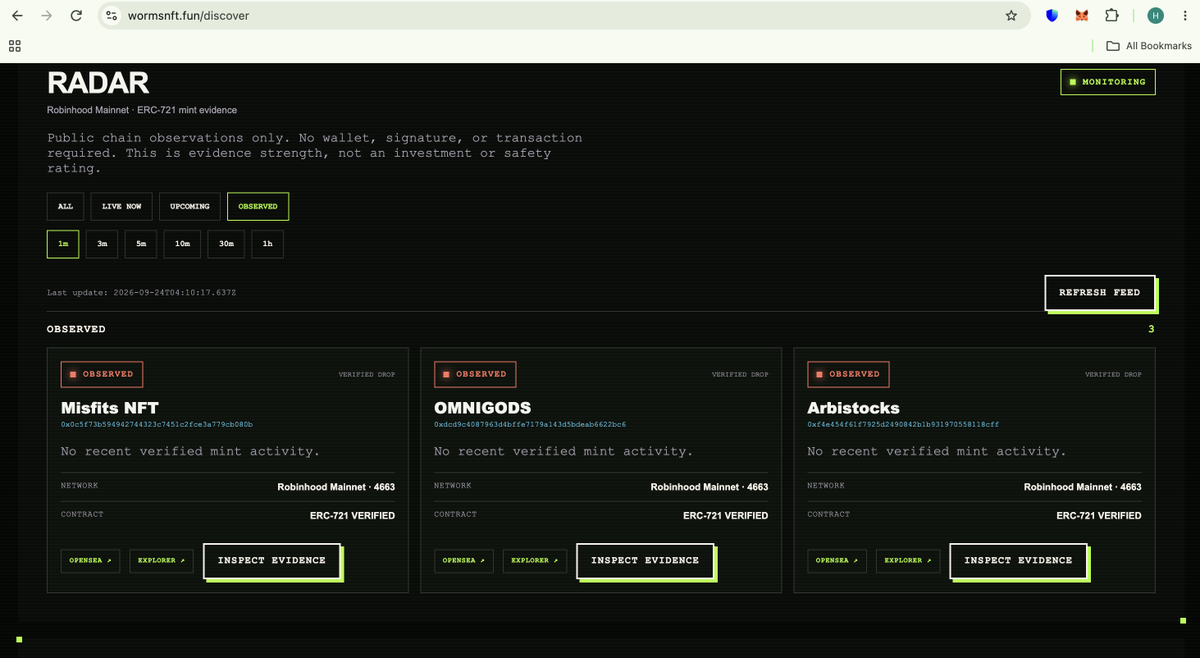Click VERIFIED DROP label on OMNIGODS card

point(740,374)
